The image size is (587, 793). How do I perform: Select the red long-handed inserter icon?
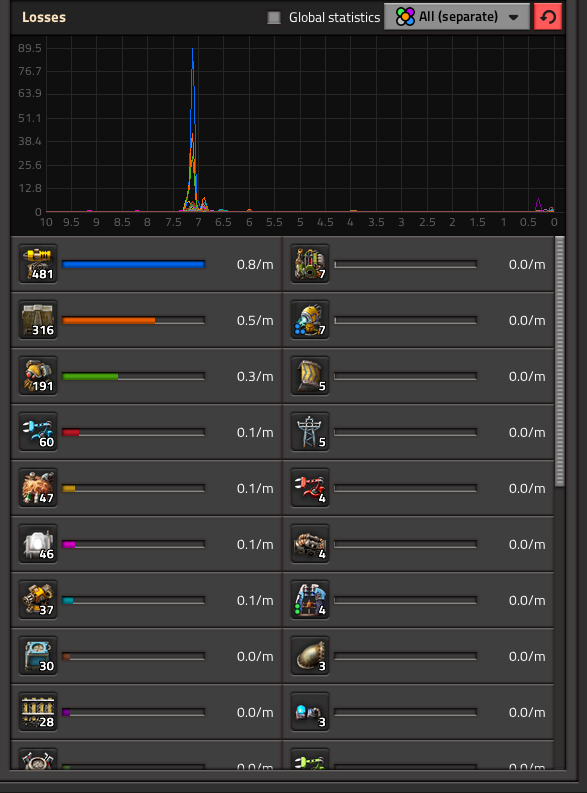[310, 489]
